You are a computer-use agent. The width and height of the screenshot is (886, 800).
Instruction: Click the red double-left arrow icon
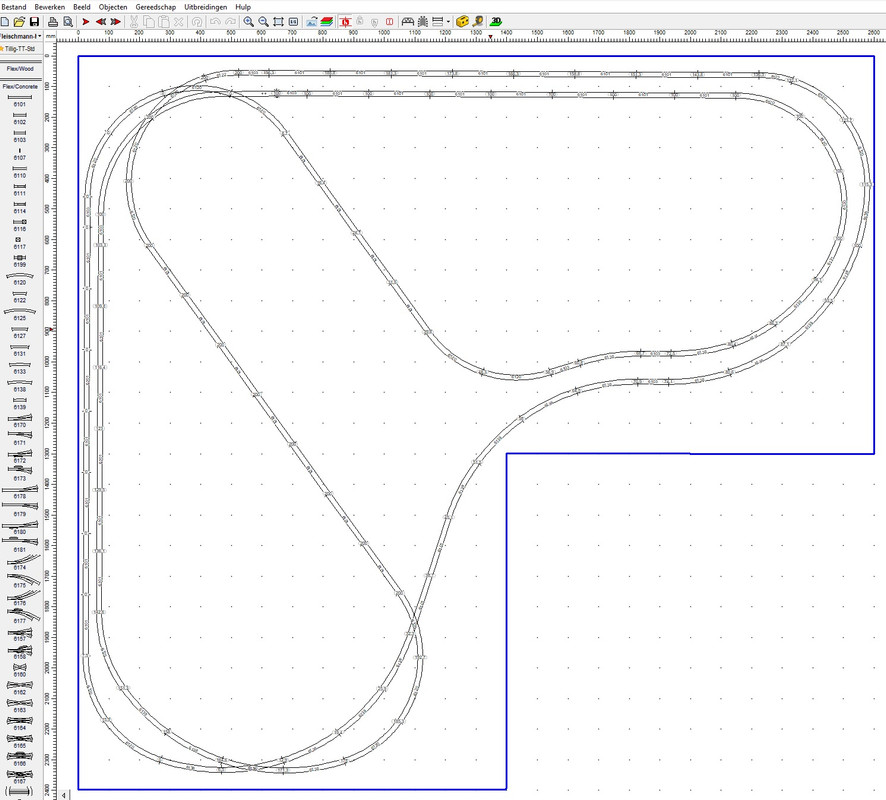[x=101, y=21]
